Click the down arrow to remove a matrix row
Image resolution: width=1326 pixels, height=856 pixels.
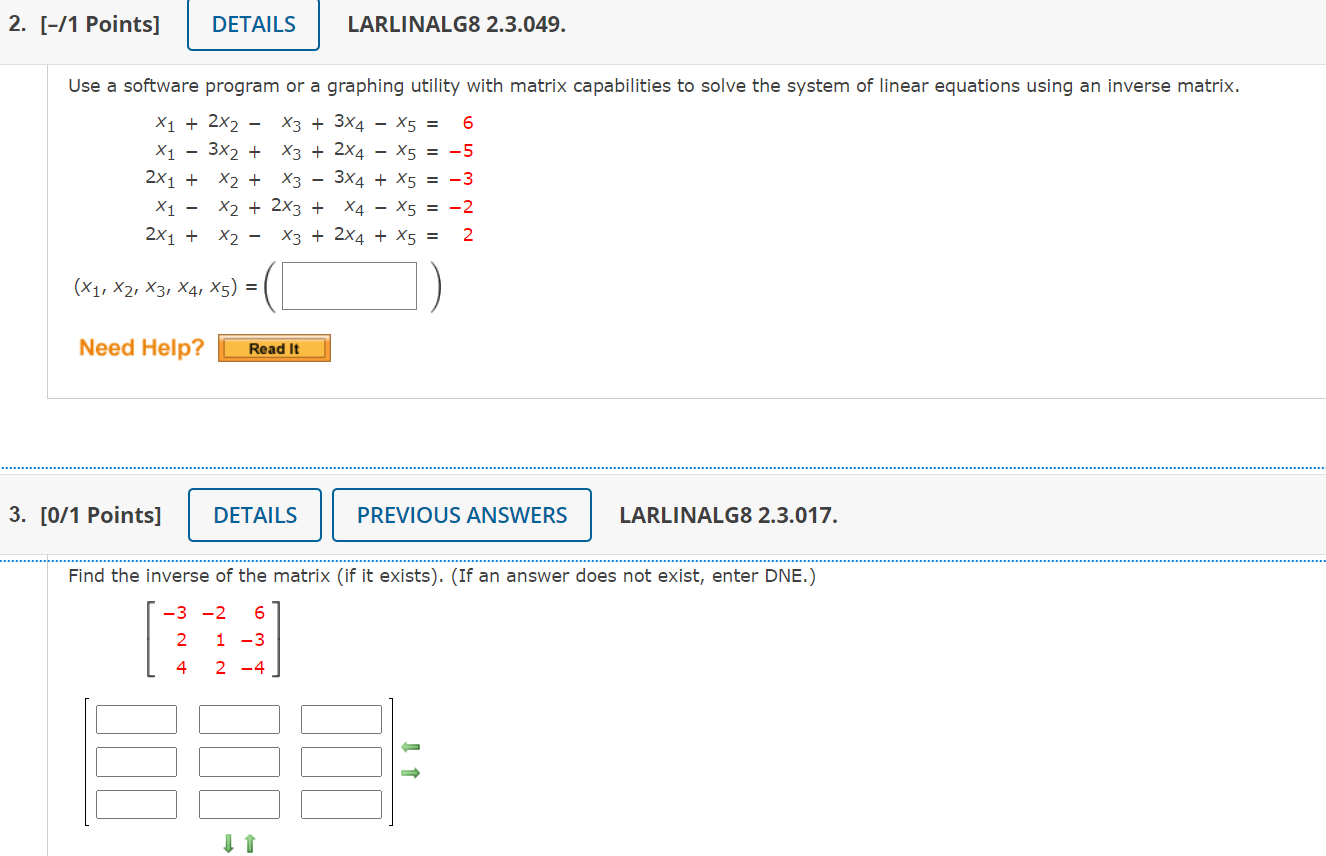(228, 843)
